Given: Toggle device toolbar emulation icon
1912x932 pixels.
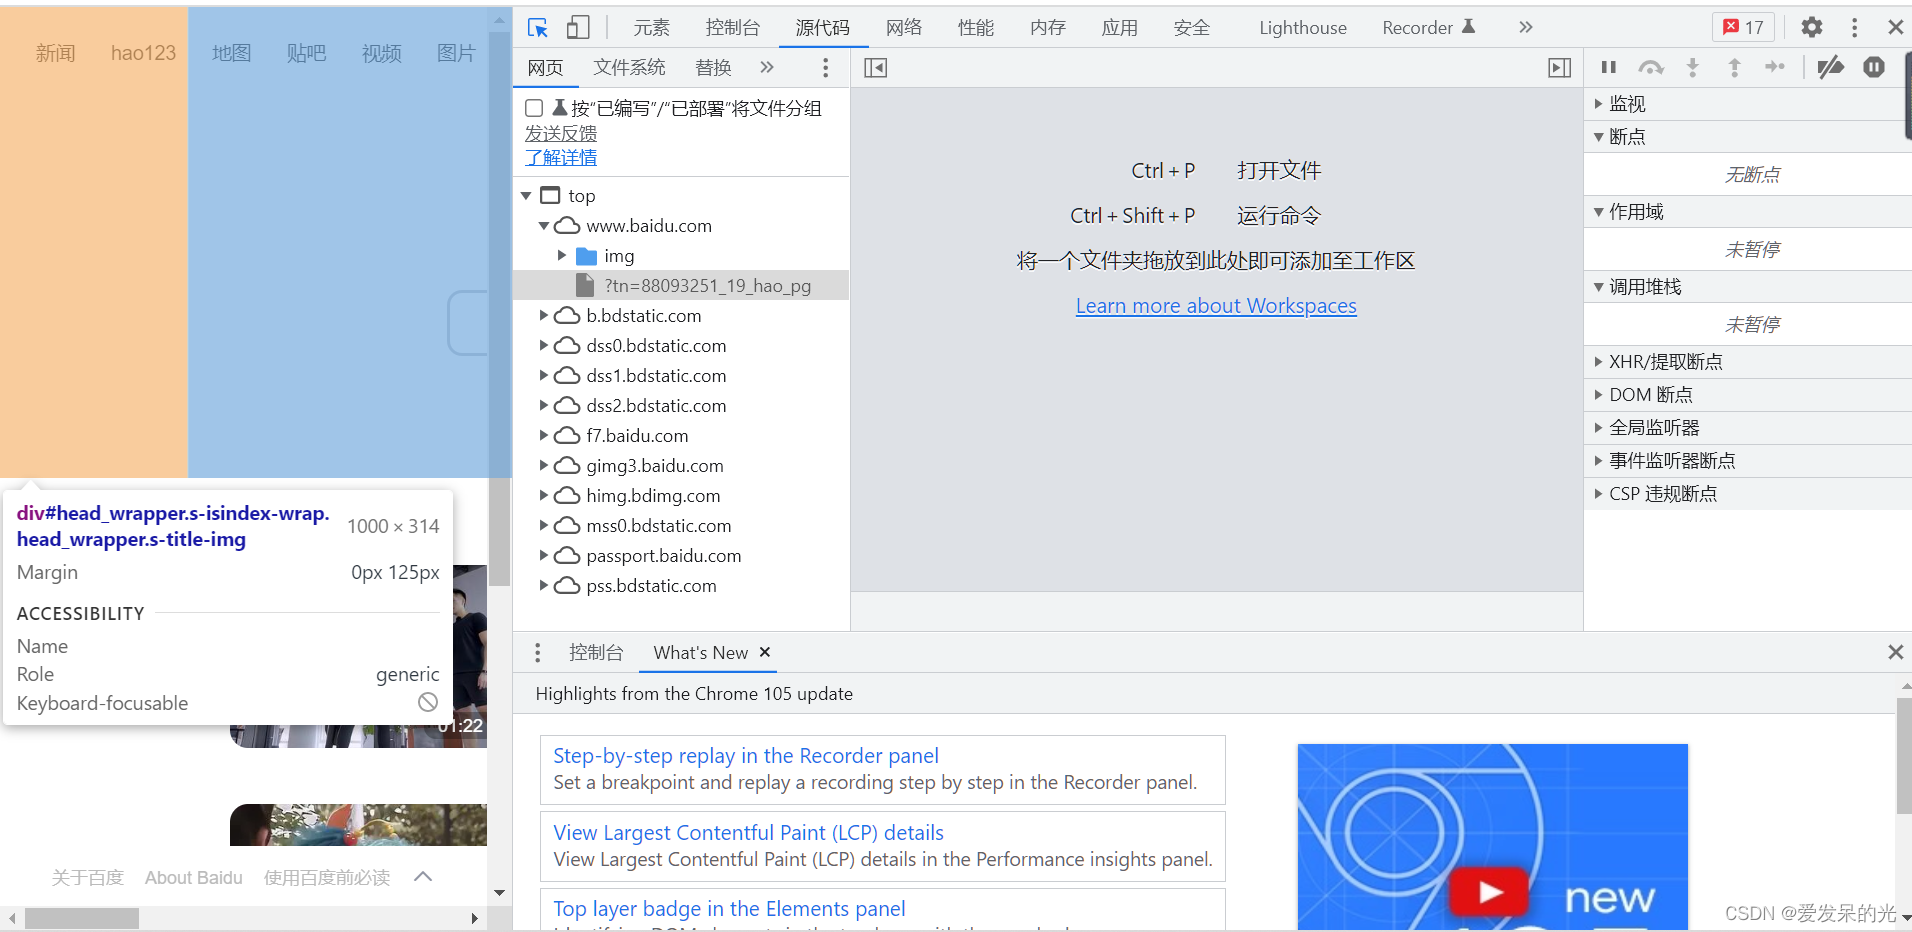Looking at the screenshot, I should [578, 28].
